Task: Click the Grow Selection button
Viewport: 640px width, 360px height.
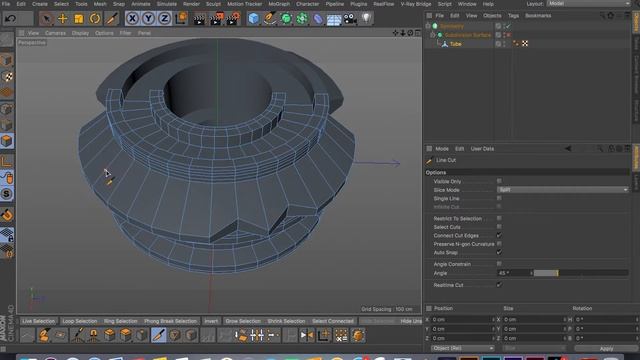Action: (243, 321)
